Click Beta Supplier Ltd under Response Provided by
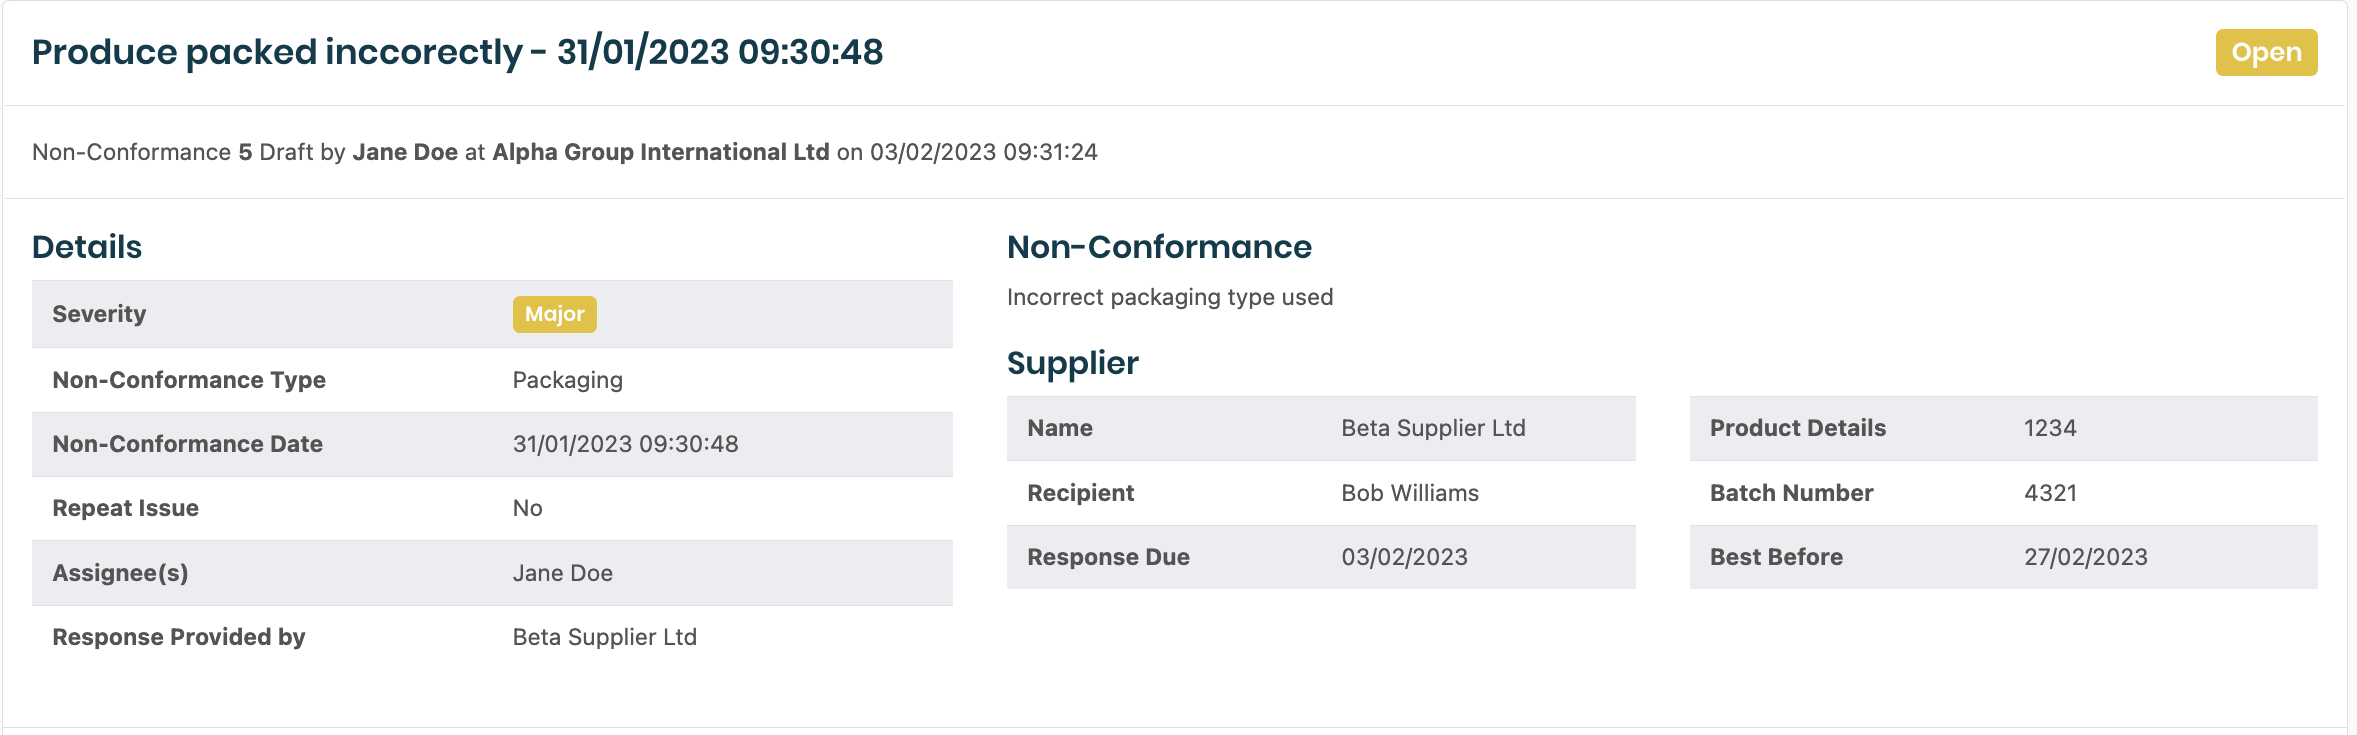 tap(604, 637)
